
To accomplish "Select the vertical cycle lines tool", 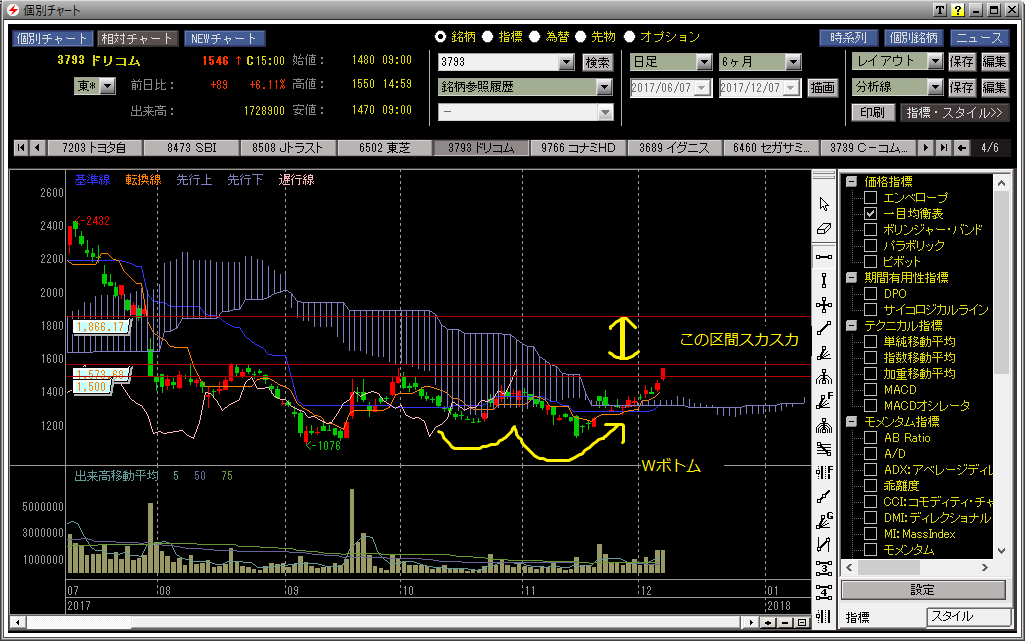I will pyautogui.click(x=824, y=616).
